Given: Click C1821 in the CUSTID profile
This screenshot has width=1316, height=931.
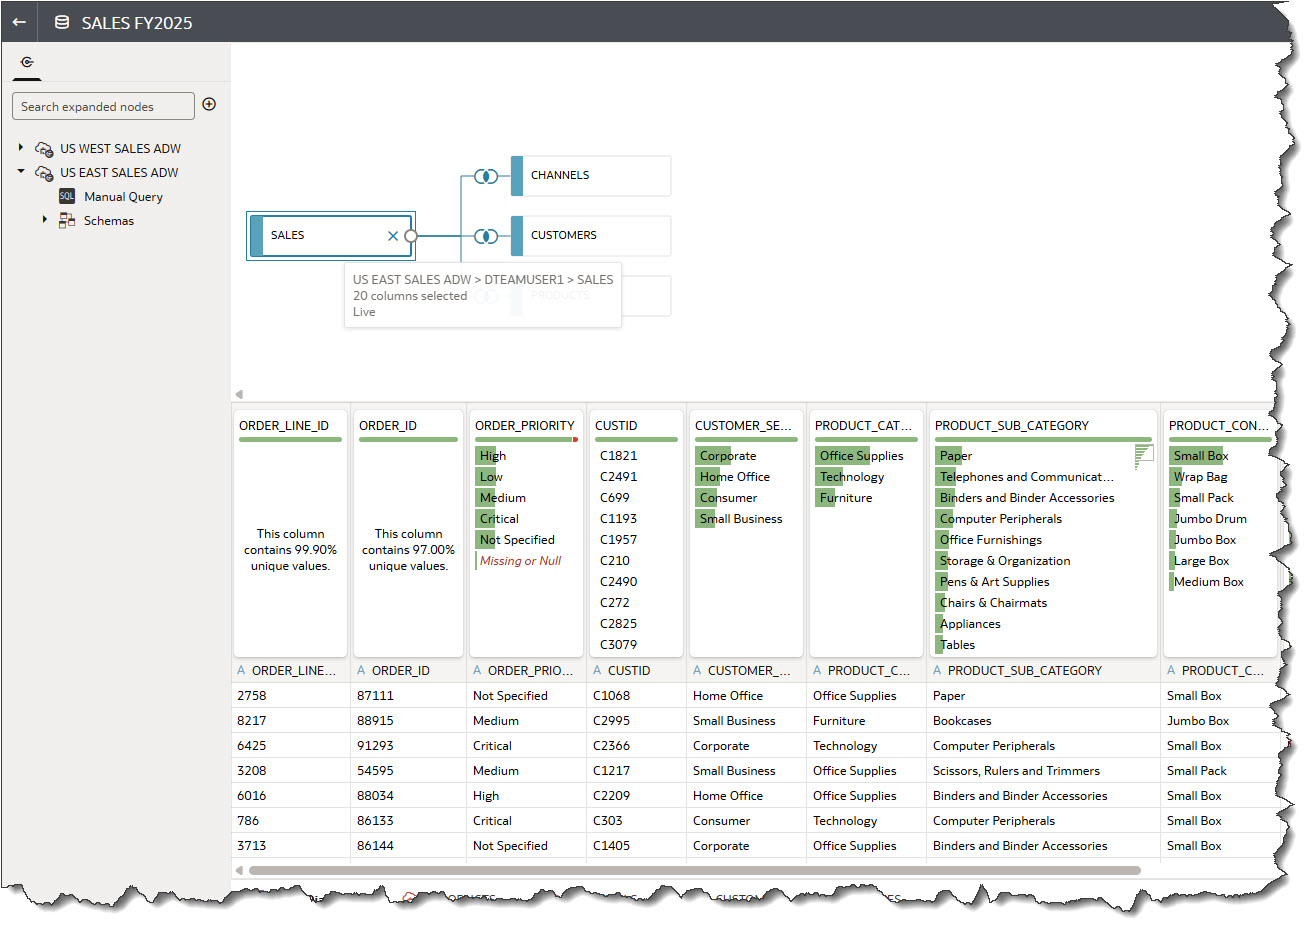Looking at the screenshot, I should click(618, 456).
